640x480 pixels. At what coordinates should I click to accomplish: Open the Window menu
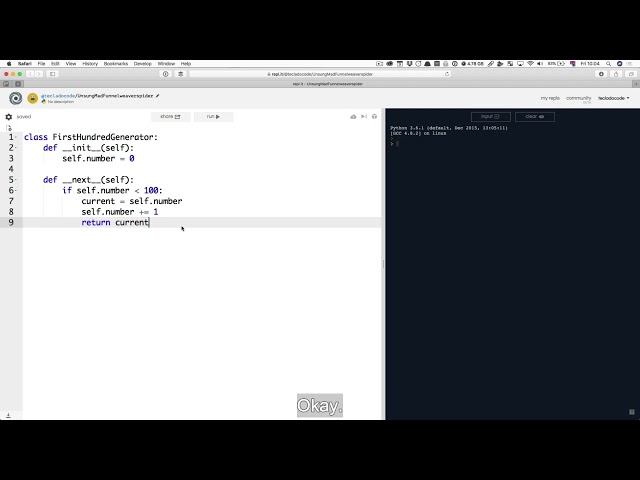(166, 64)
